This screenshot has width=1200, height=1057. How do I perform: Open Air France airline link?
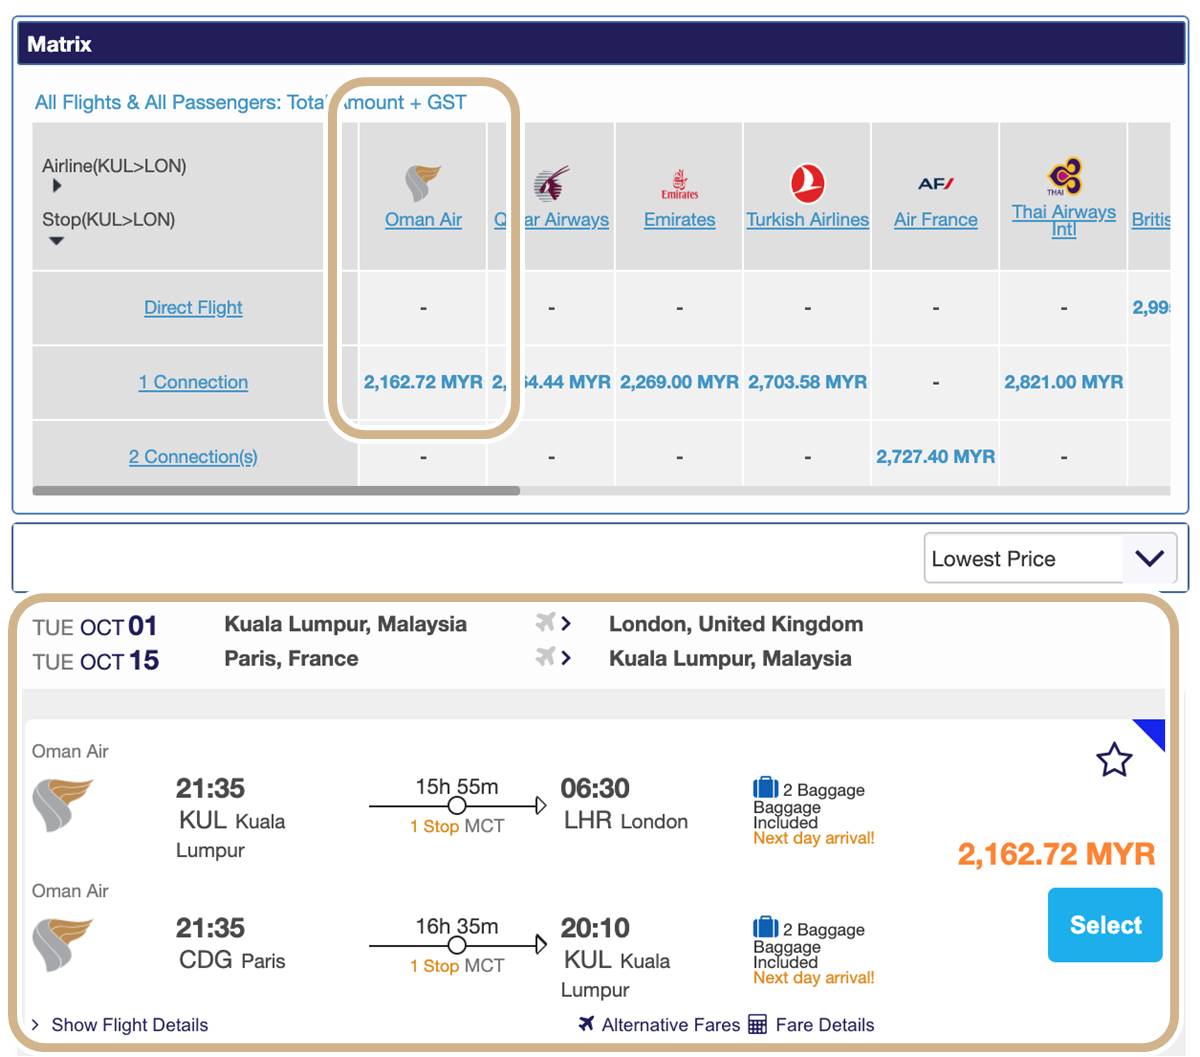936,220
